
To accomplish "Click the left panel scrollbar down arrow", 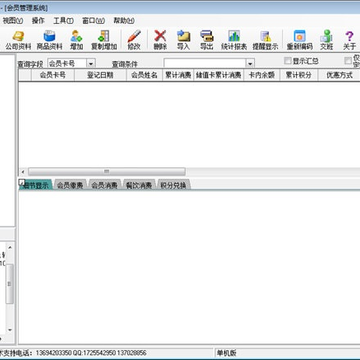I will (x=10, y=330).
